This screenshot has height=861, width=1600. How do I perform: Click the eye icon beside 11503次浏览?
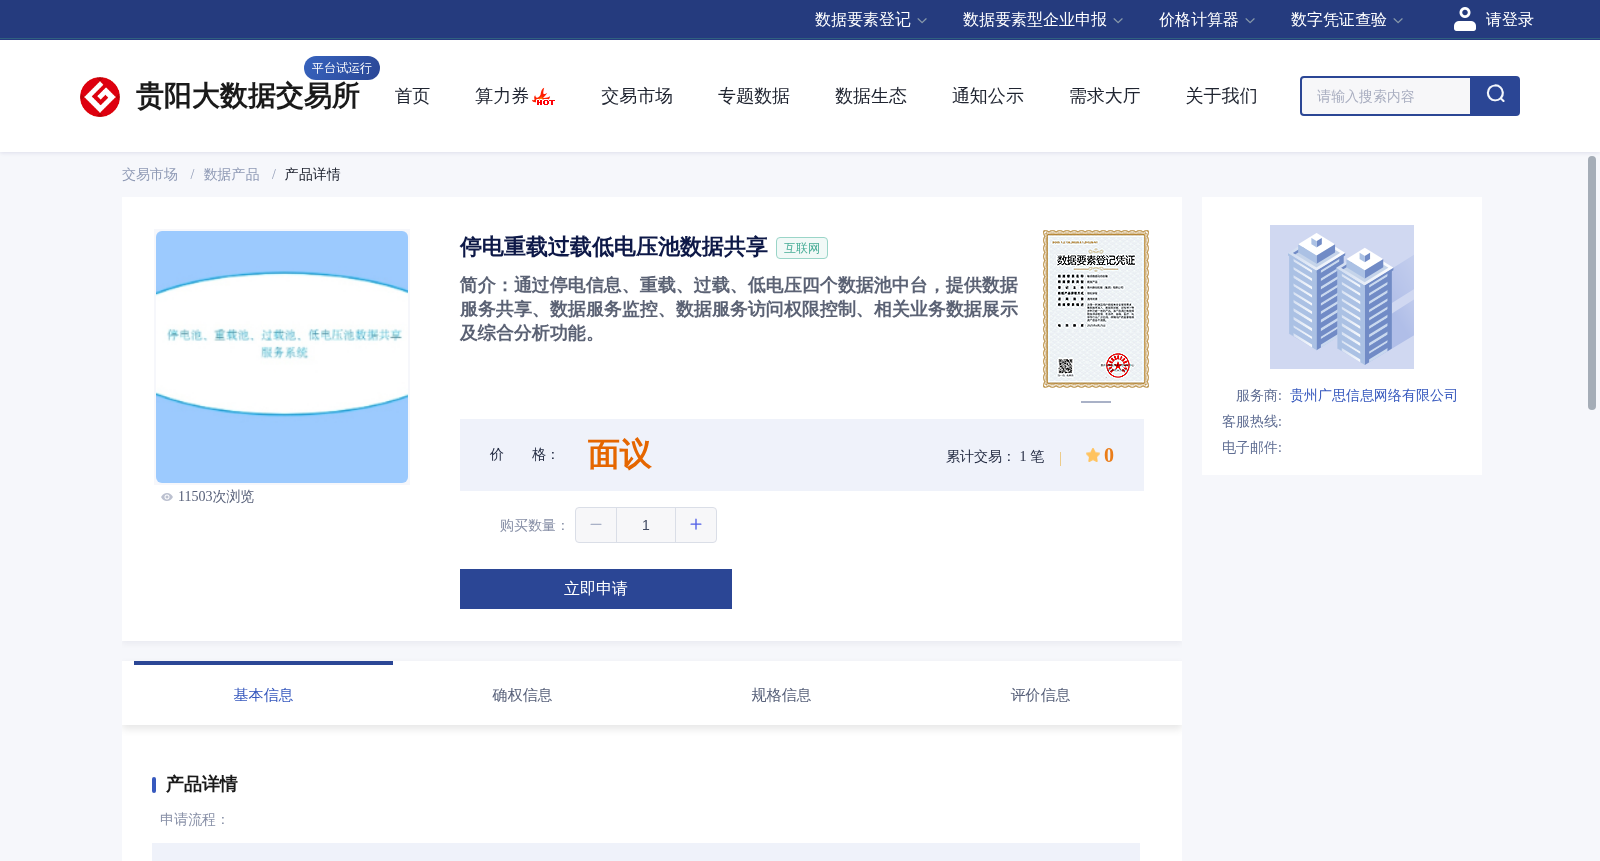167,497
